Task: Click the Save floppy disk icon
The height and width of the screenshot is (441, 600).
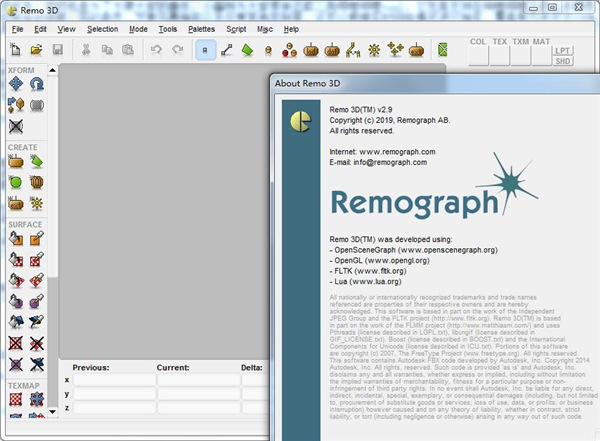Action: 57,50
